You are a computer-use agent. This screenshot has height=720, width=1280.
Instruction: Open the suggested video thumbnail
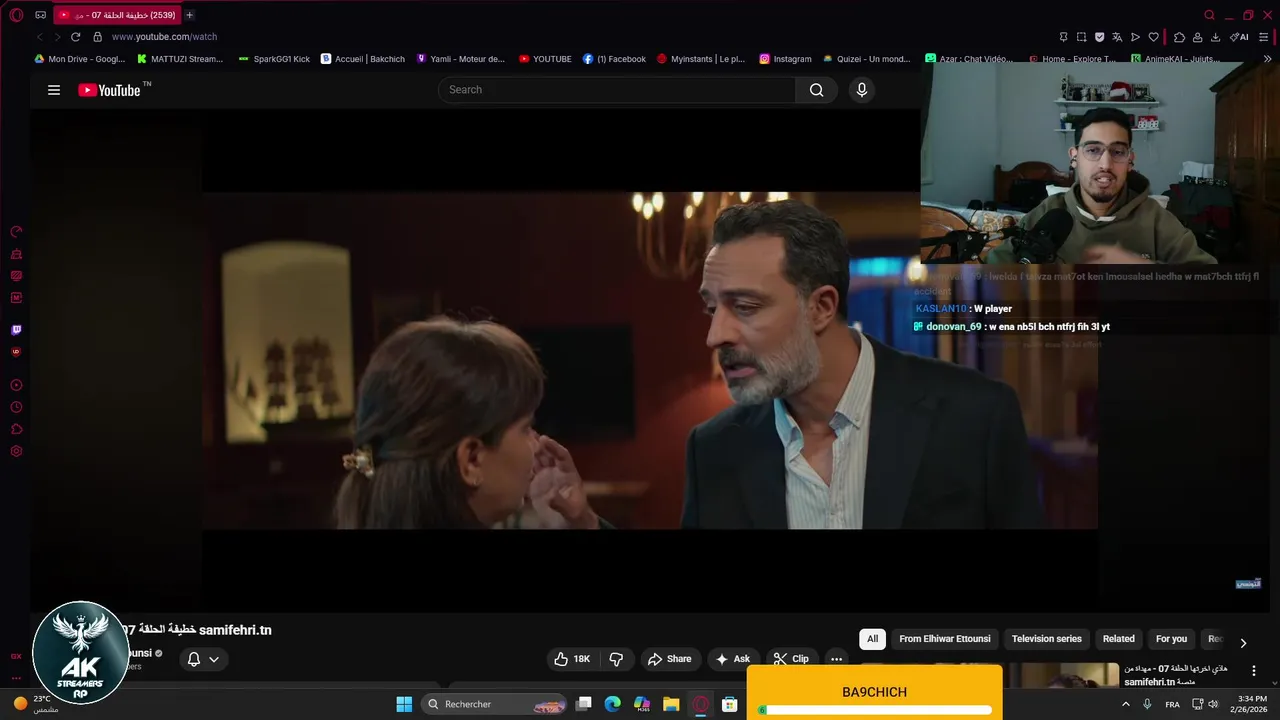tap(1062, 675)
